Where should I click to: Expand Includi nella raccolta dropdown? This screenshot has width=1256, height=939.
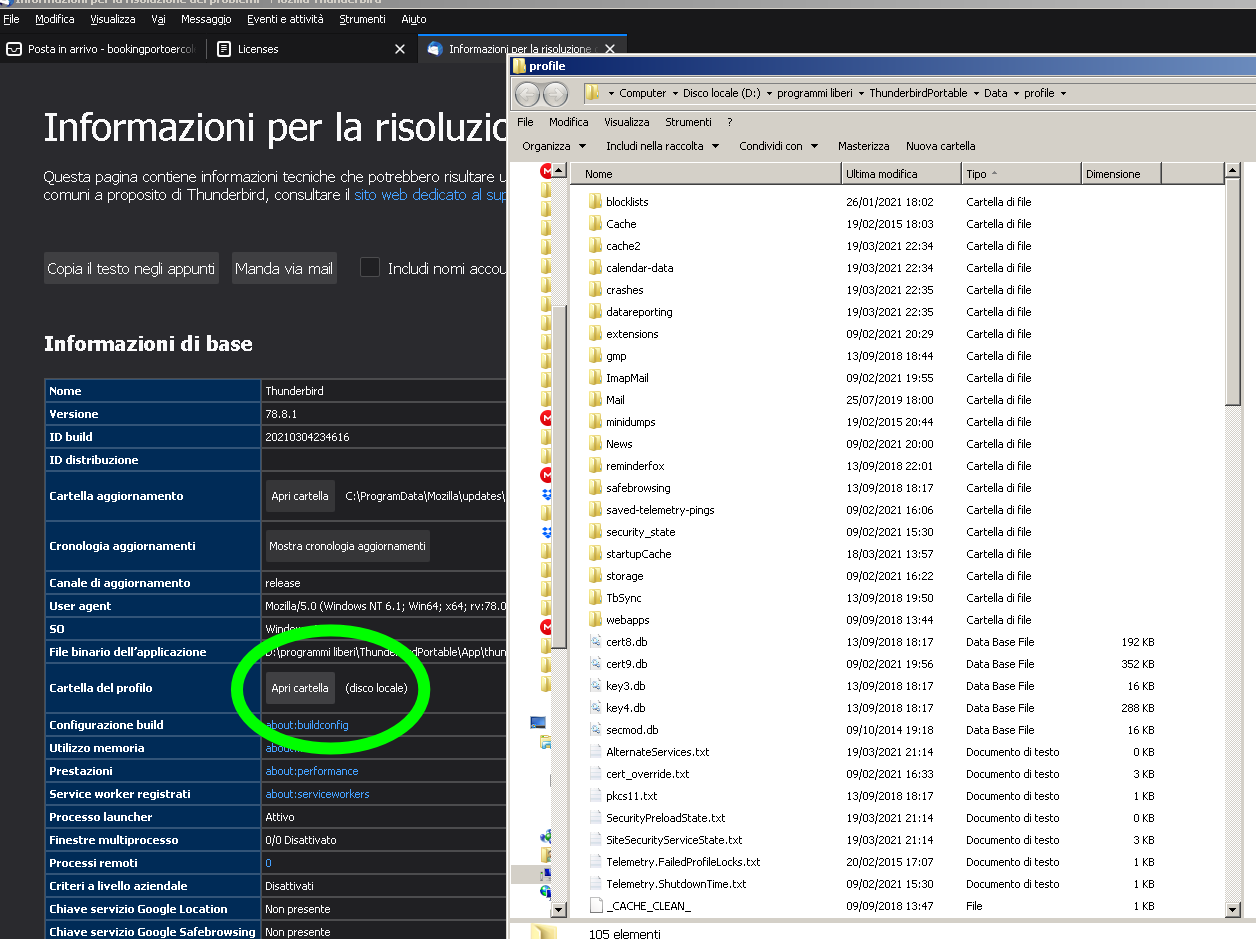(715, 146)
